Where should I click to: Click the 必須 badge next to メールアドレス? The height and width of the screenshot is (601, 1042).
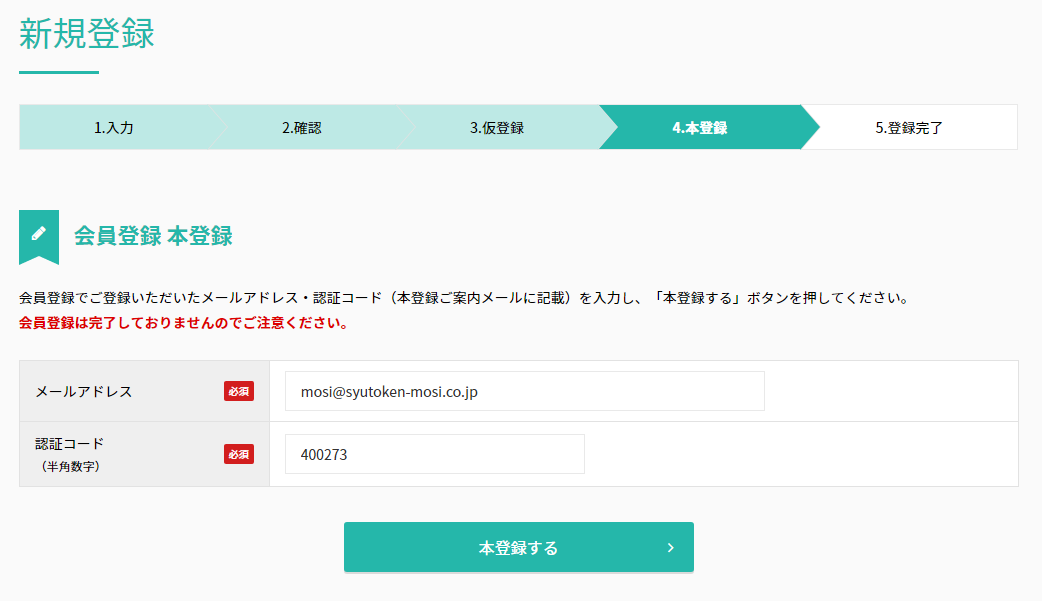click(x=239, y=391)
